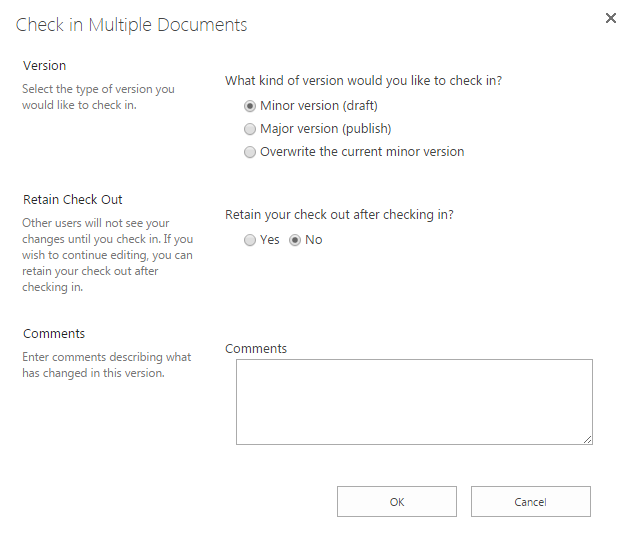Click the Comments box resize grip
The image size is (624, 541).
587,439
